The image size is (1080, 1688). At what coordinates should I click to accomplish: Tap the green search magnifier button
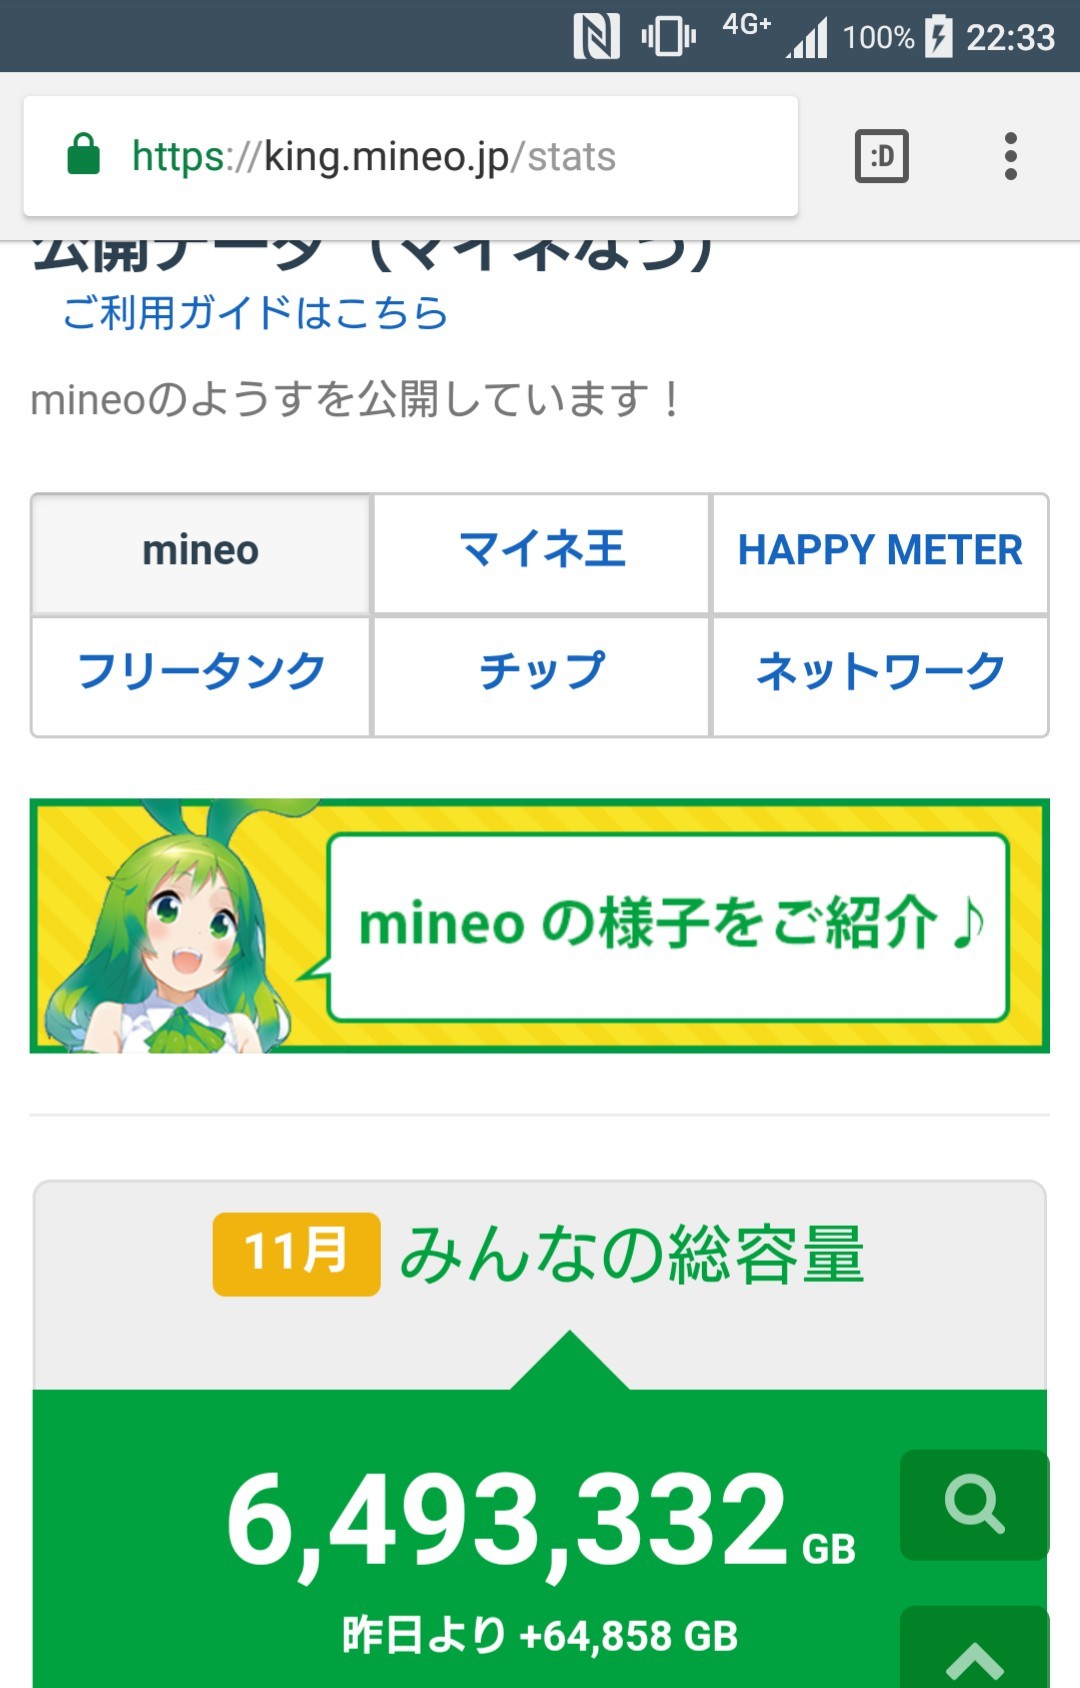point(974,1503)
